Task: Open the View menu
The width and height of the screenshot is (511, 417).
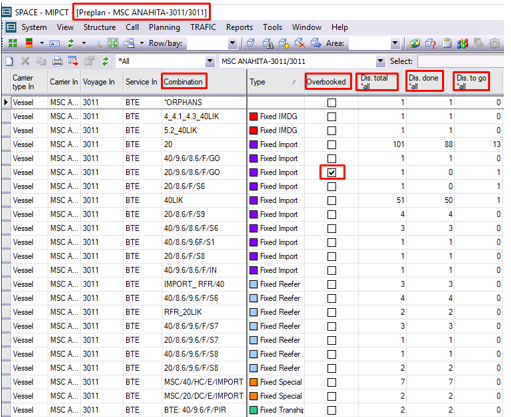Action: pos(65,27)
